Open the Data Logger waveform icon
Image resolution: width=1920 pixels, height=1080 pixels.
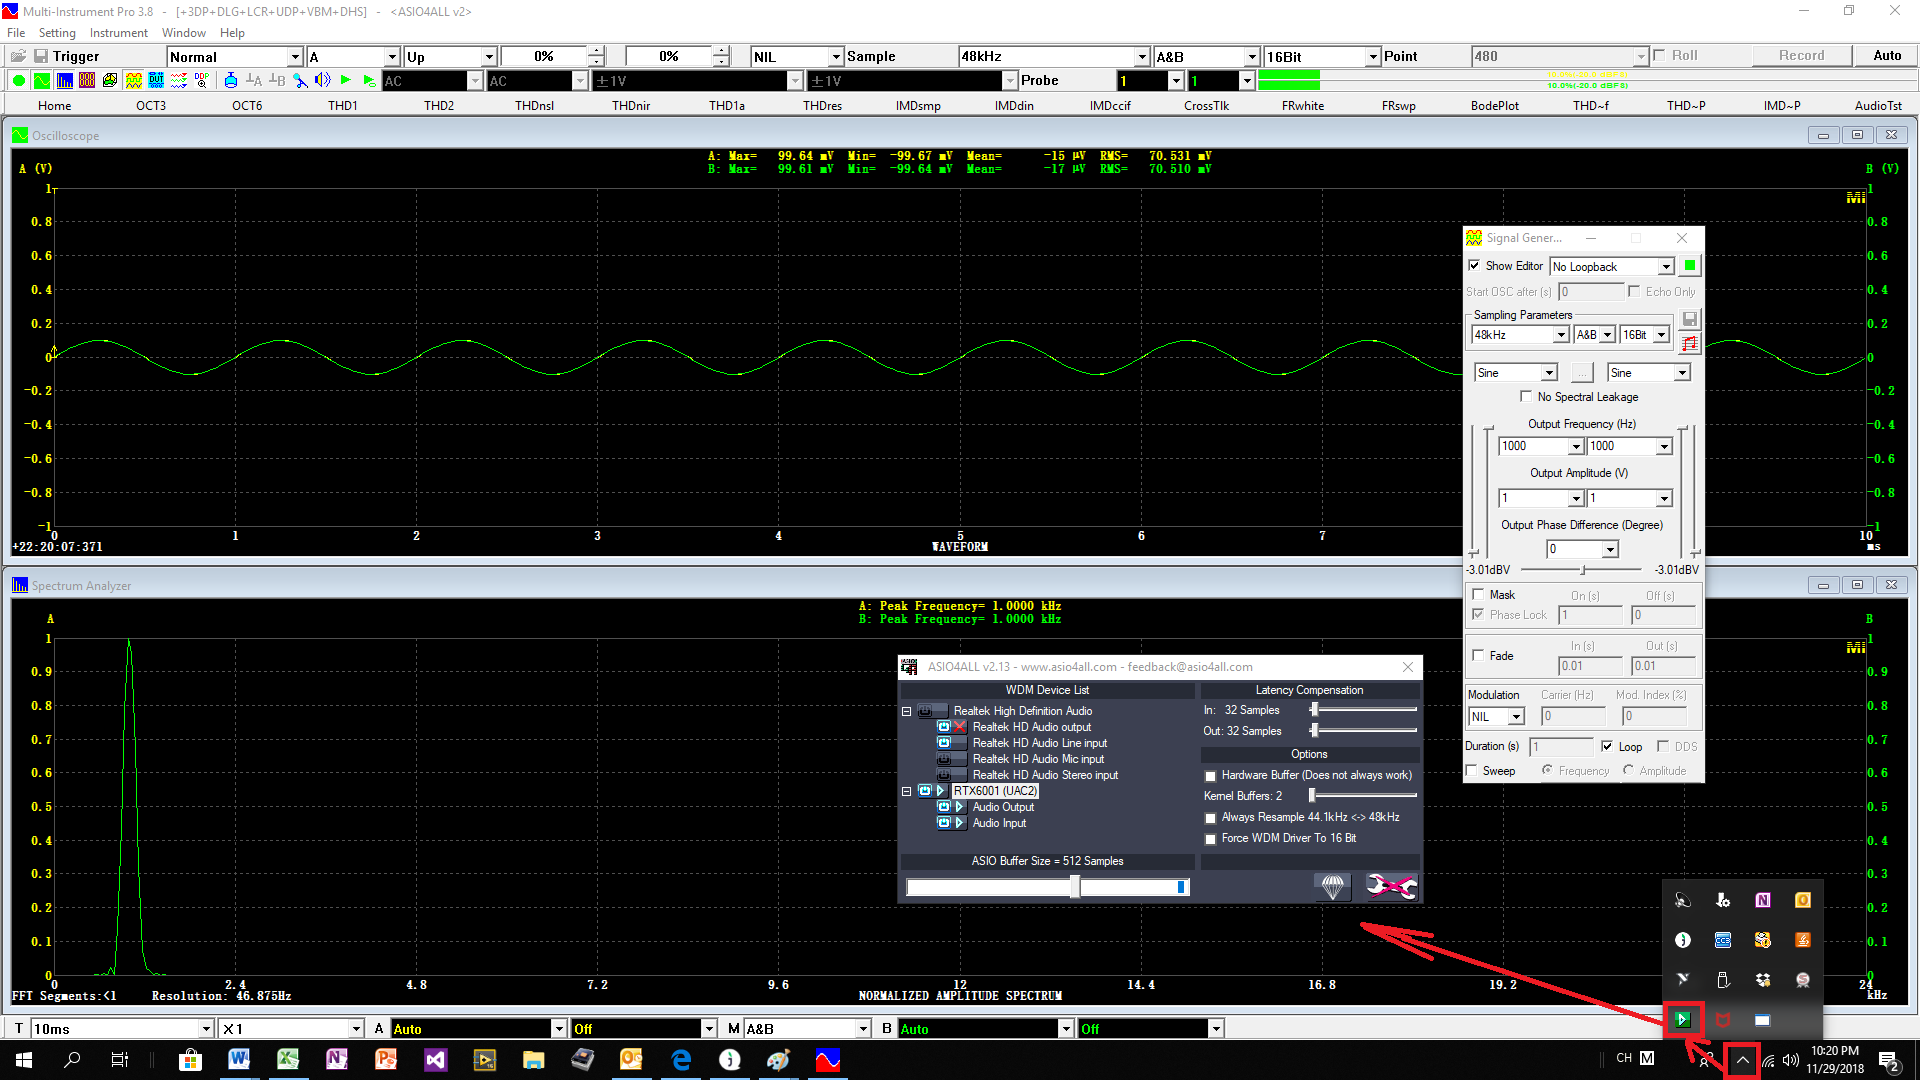click(179, 81)
